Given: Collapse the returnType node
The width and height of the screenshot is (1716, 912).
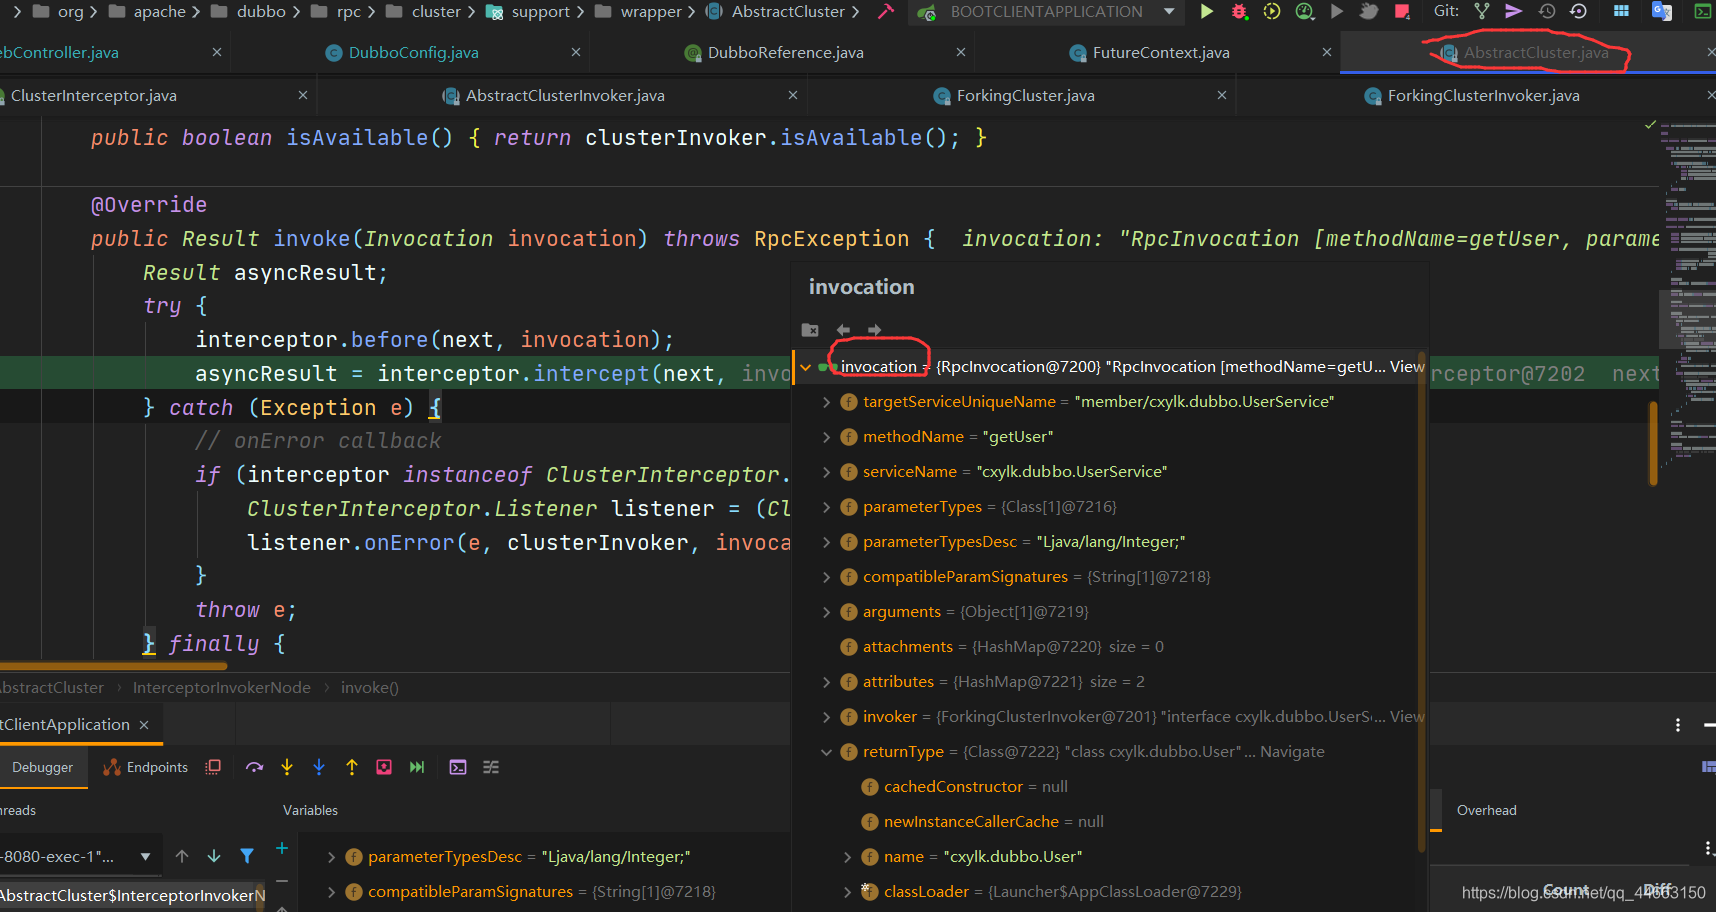Looking at the screenshot, I should [x=826, y=752].
